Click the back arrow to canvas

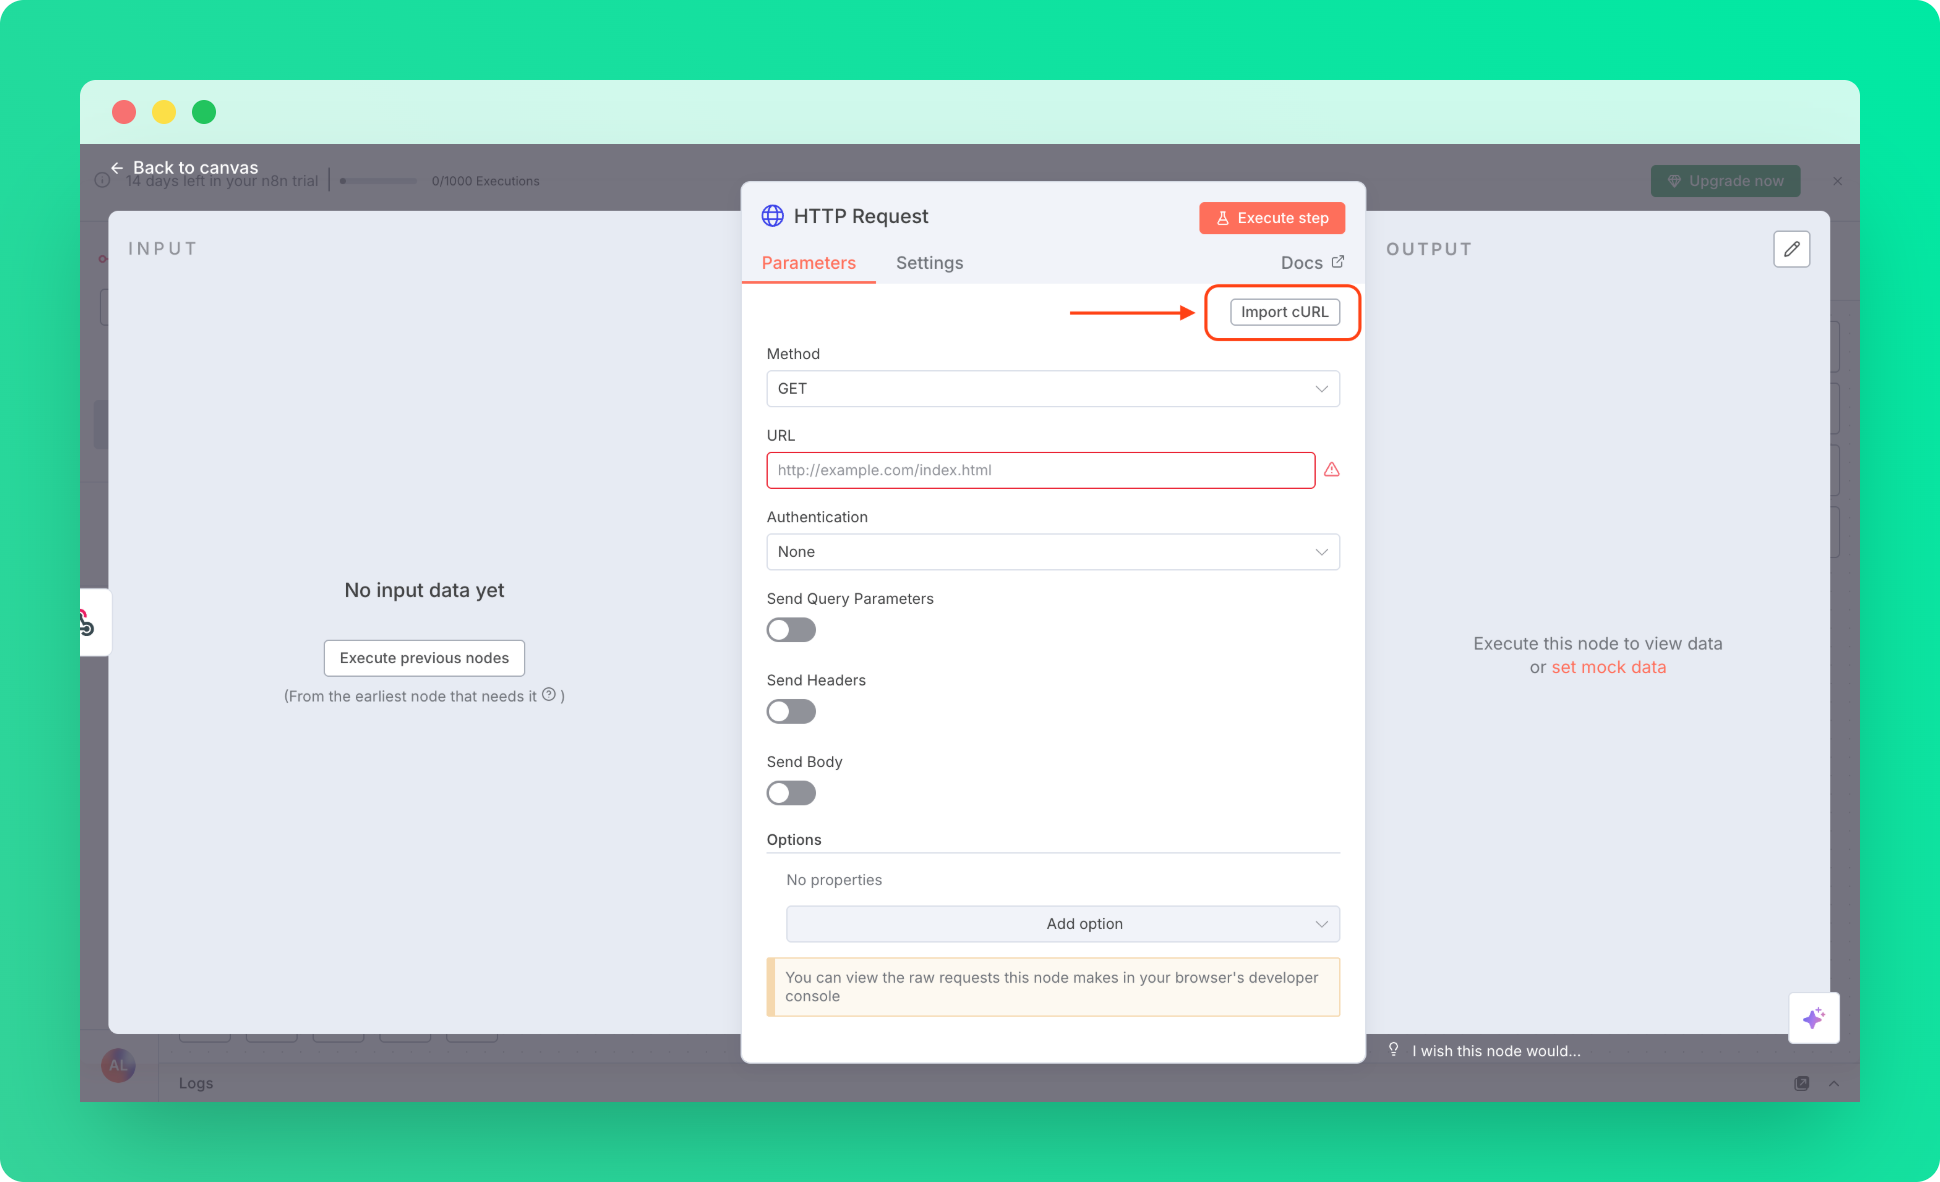(x=117, y=168)
